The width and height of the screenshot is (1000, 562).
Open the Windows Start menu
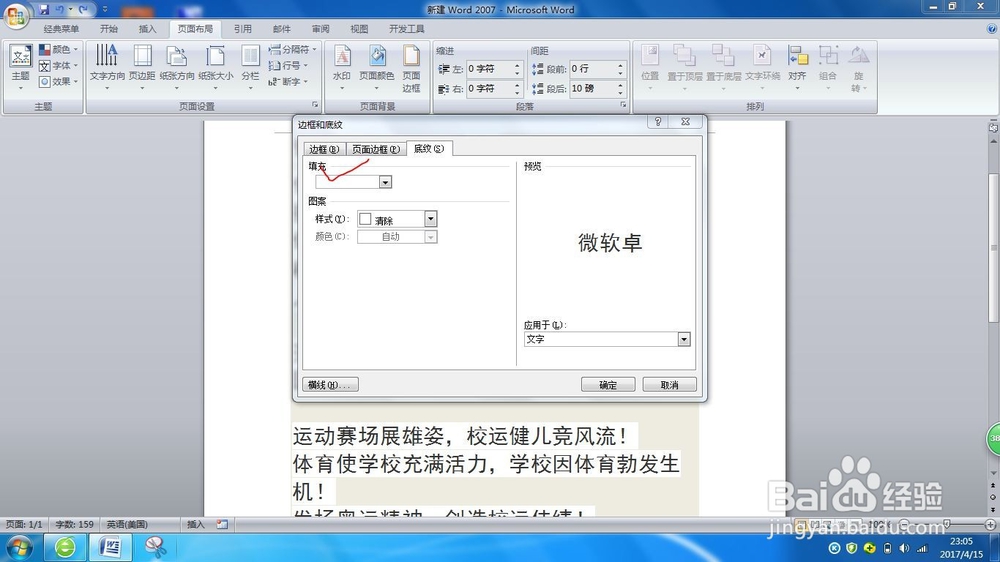(x=19, y=547)
